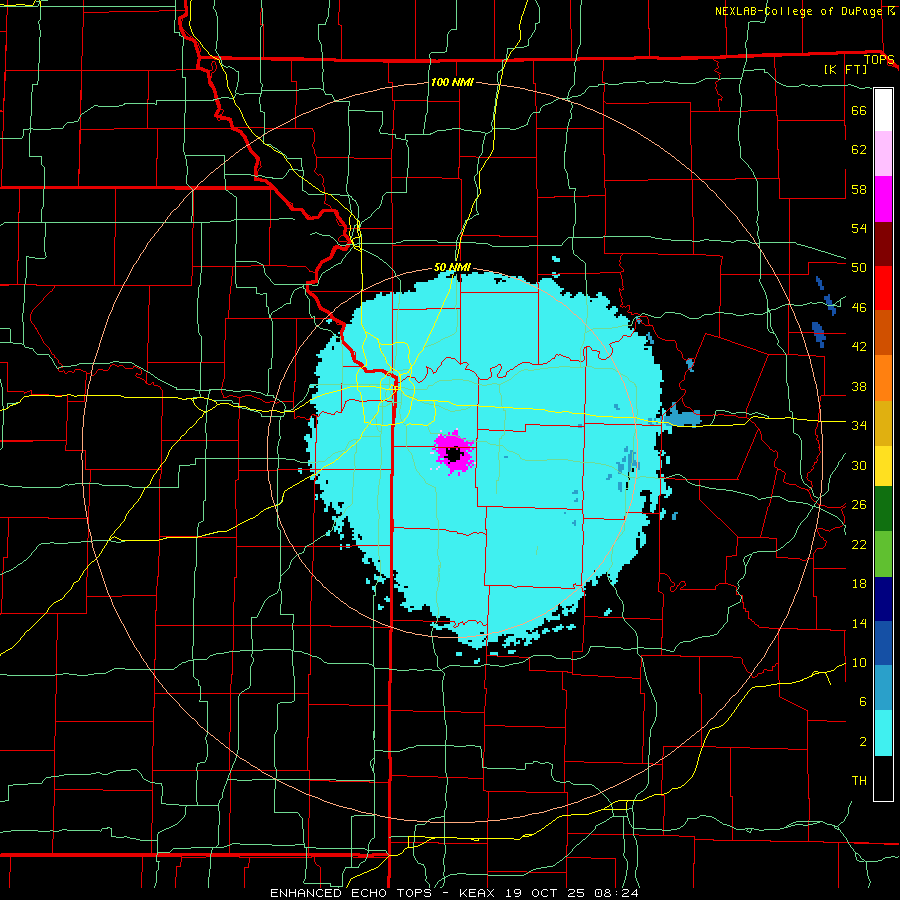900x900 pixels.
Task: Click the legend value '6'
Action: click(x=863, y=702)
